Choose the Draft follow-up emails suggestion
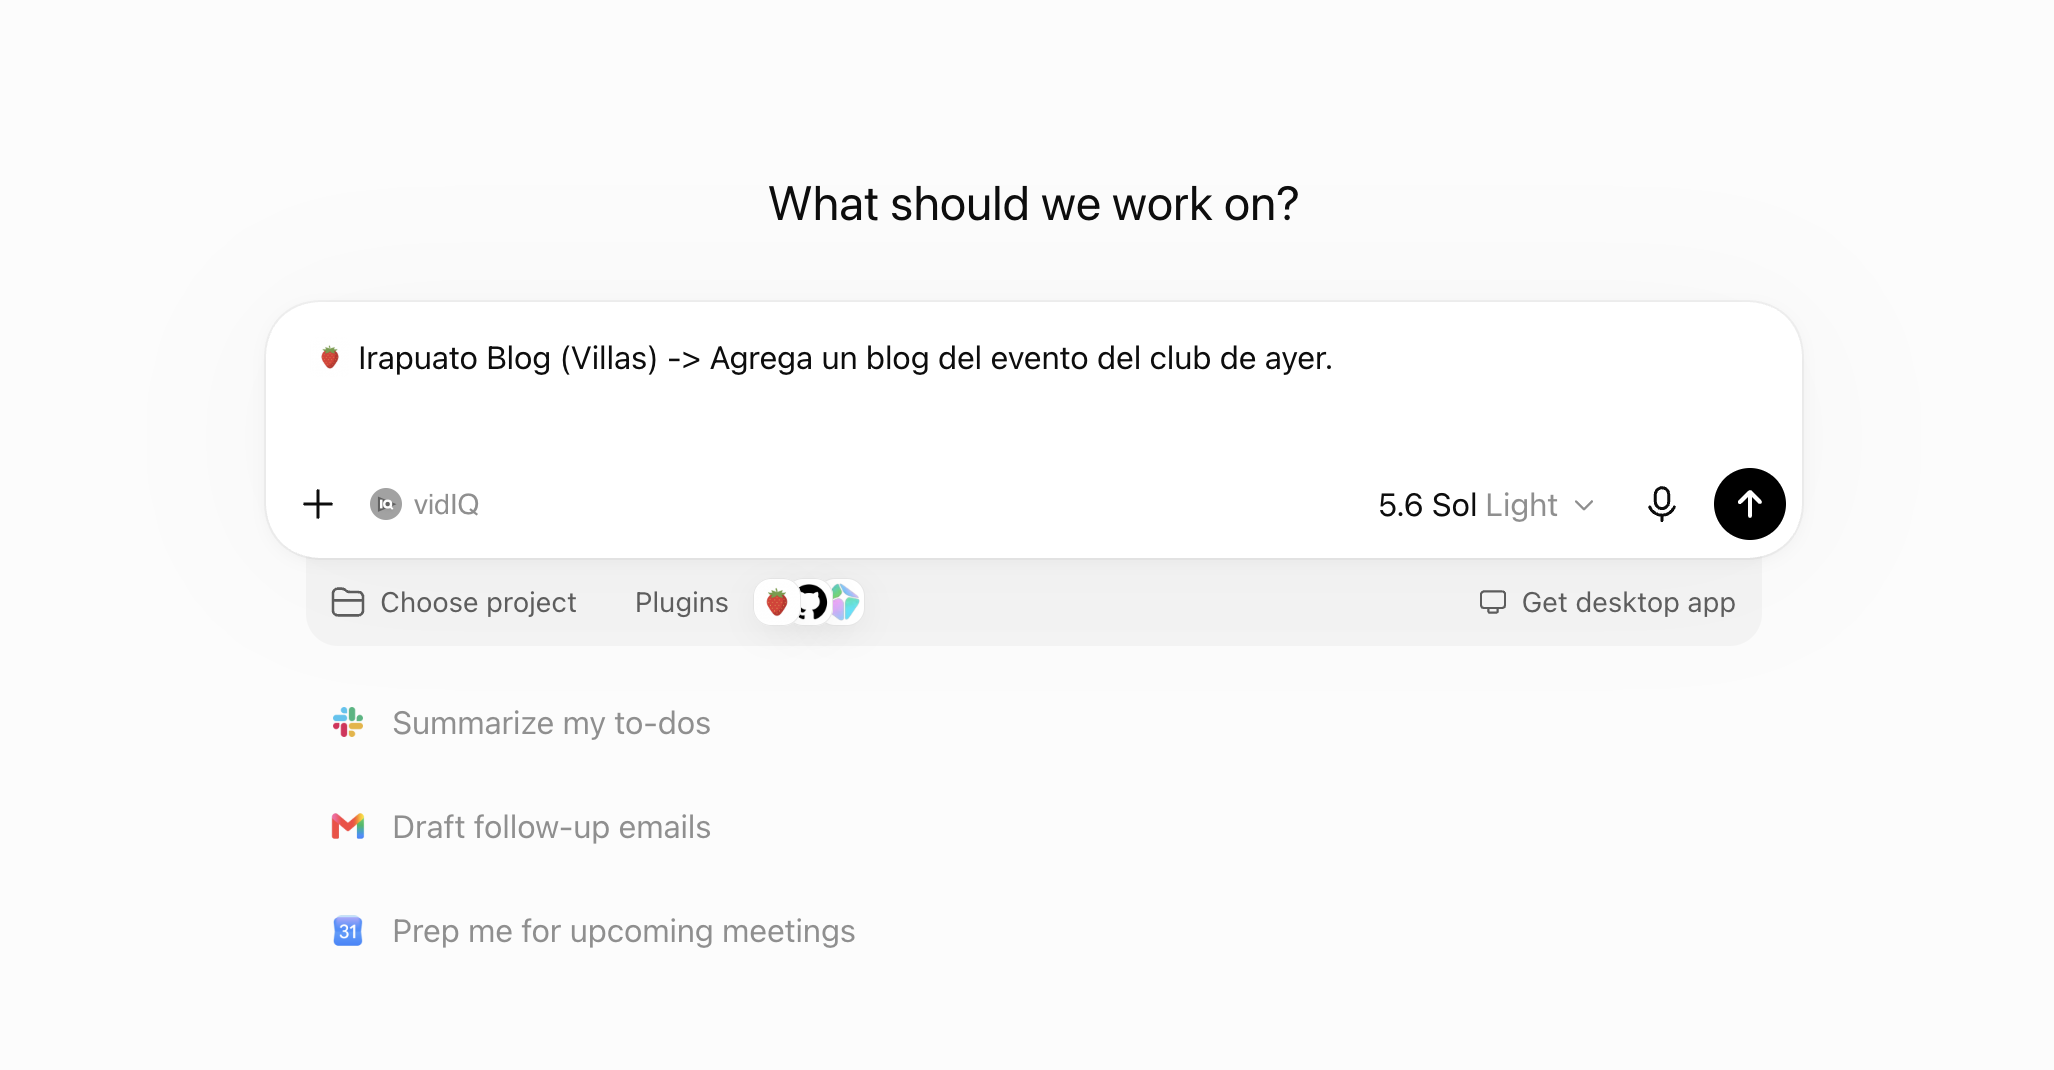This screenshot has height=1070, width=2054. pos(551,827)
